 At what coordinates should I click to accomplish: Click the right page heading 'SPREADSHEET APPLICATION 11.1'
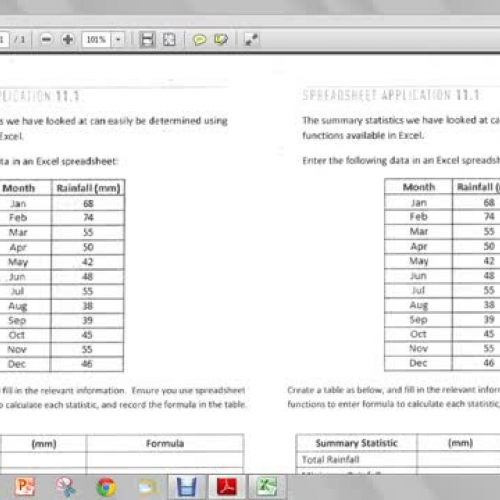391,95
